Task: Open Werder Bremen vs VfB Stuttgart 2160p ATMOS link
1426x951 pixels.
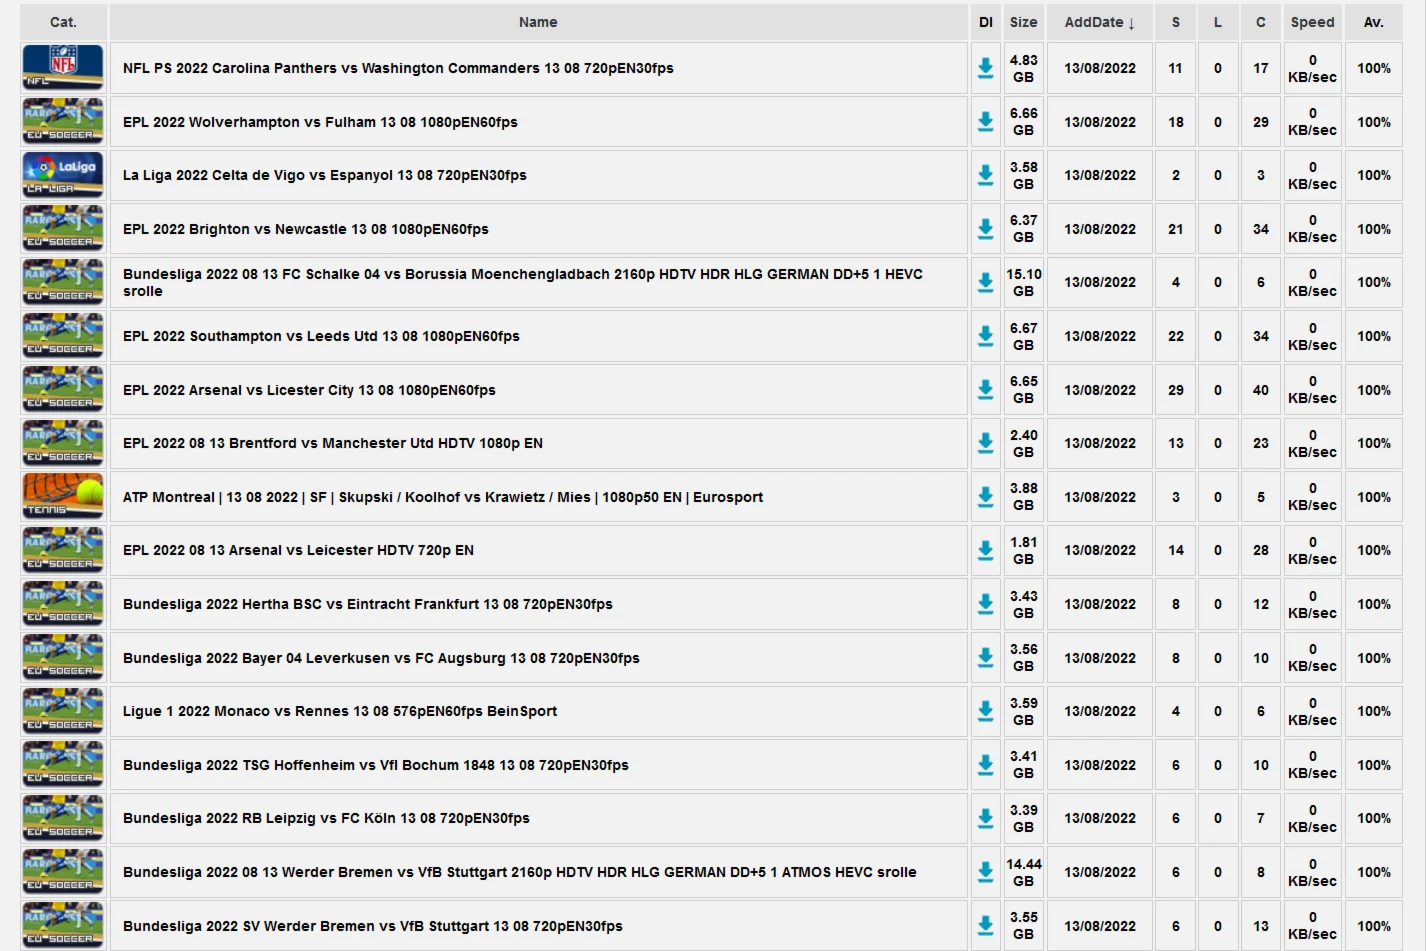Action: pyautogui.click(x=520, y=872)
